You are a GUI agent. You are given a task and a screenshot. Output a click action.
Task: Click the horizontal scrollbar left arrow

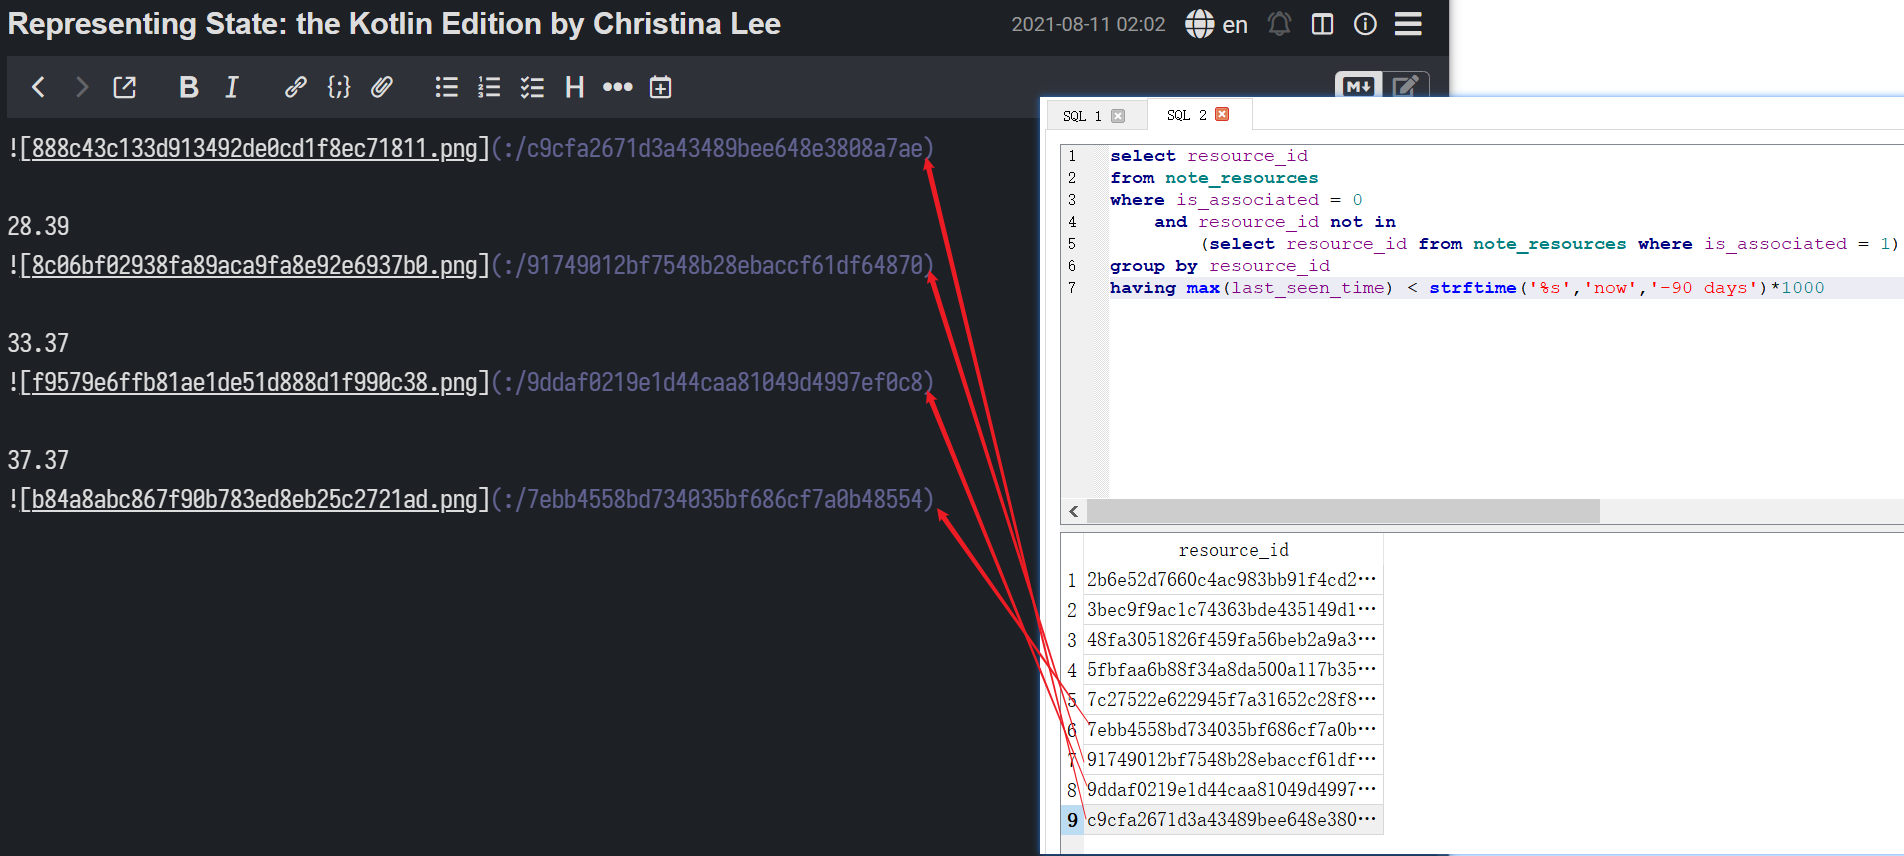[1074, 512]
